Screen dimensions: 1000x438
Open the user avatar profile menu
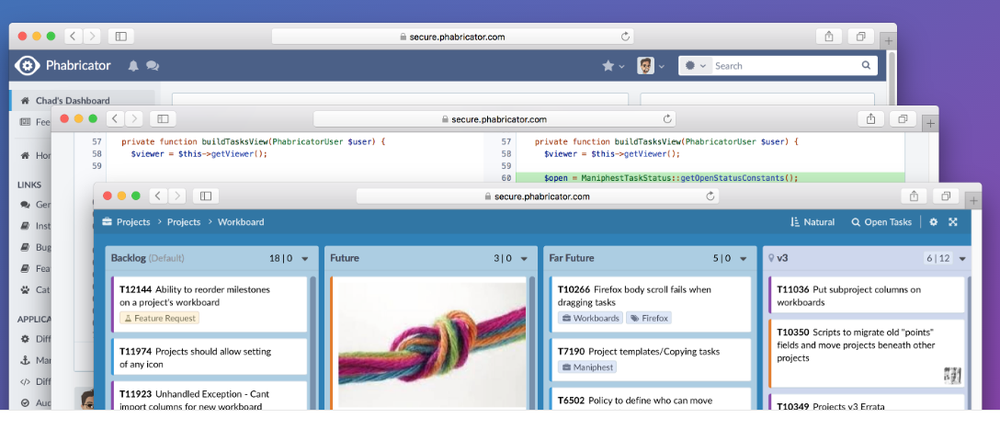(651, 66)
